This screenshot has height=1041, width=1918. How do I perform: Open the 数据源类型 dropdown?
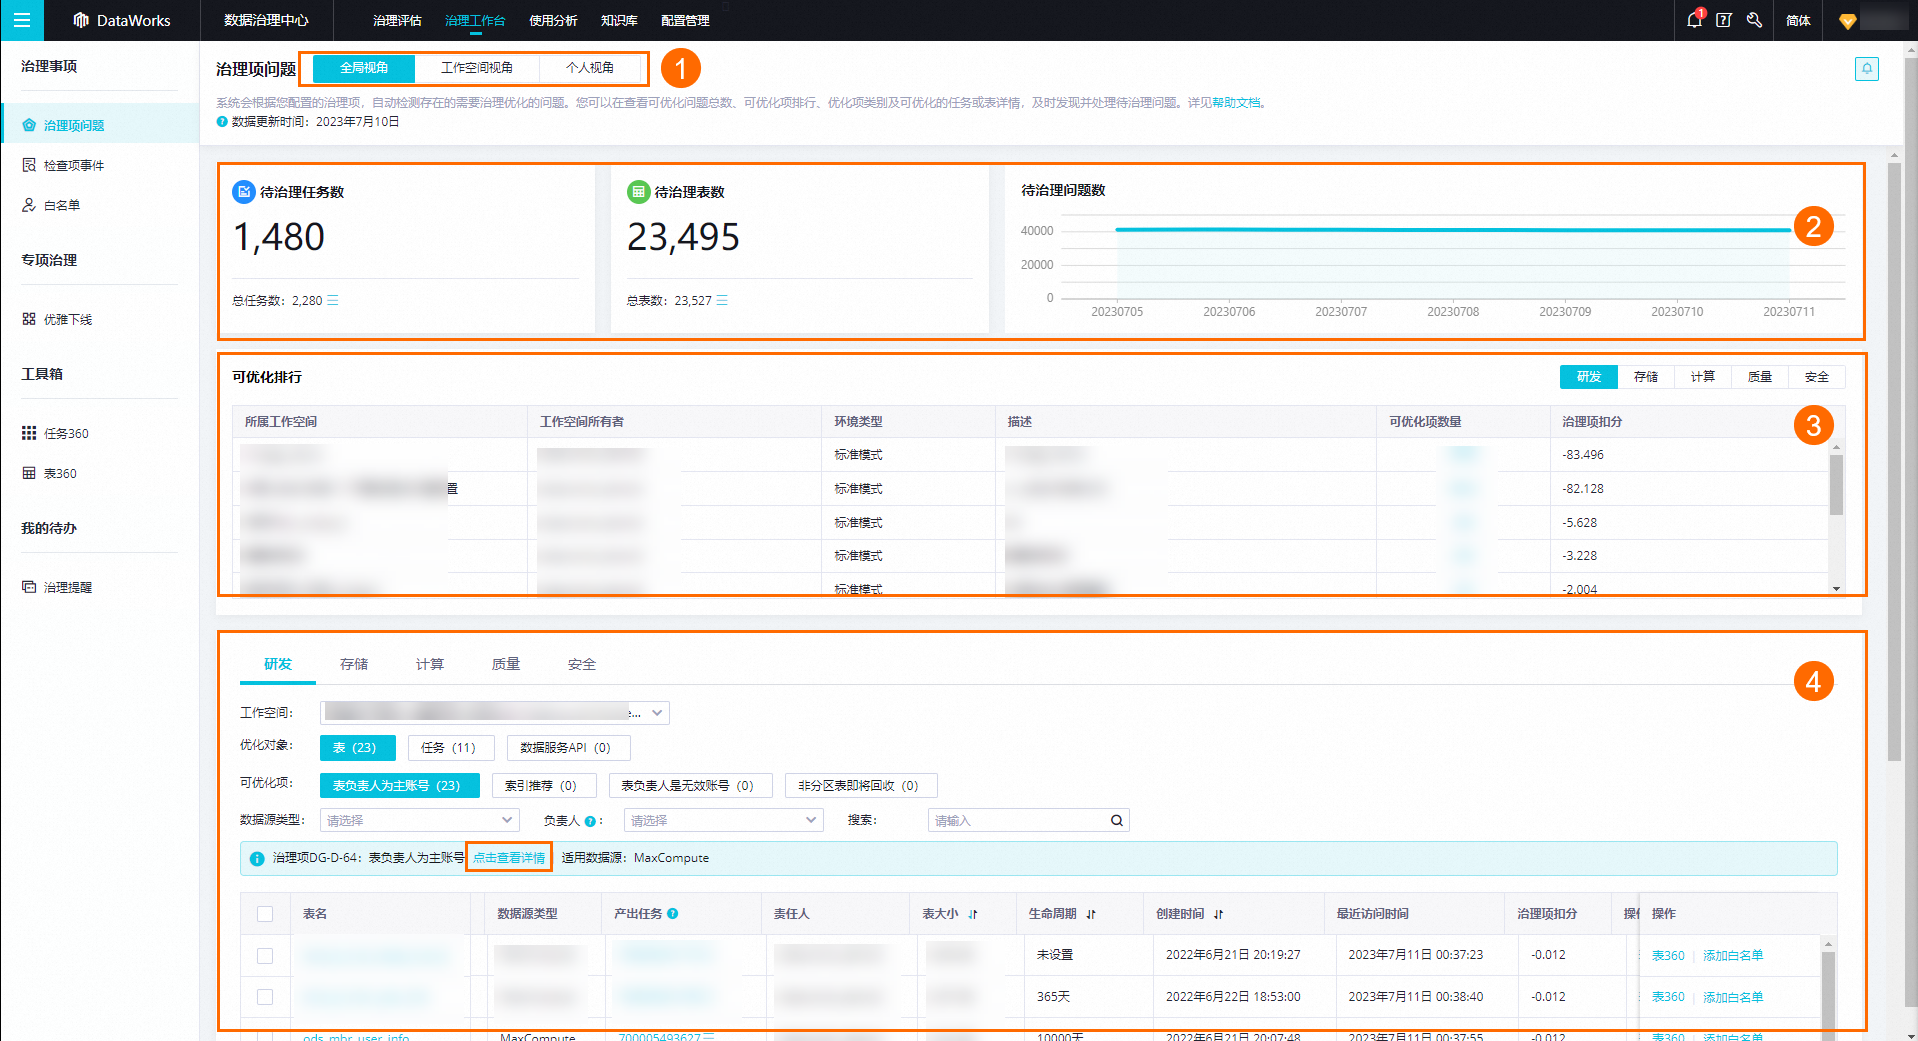tap(419, 820)
